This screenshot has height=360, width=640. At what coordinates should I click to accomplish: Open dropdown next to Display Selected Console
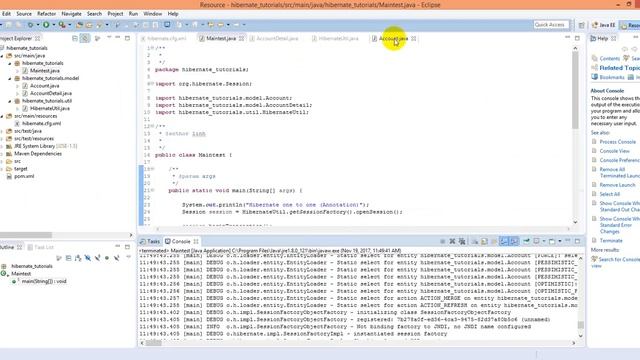(x=544, y=241)
